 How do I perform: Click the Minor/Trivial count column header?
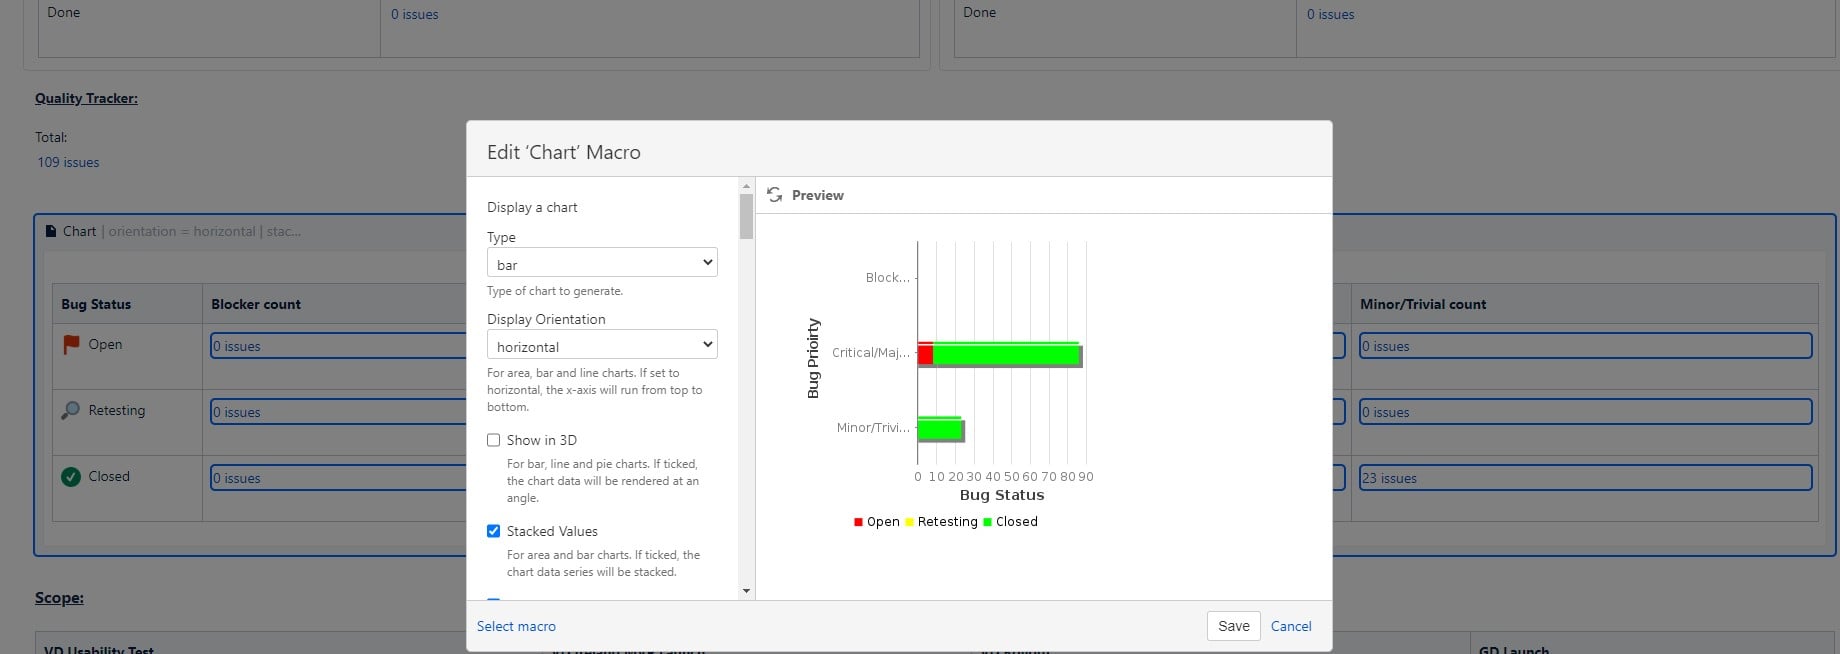point(1423,304)
